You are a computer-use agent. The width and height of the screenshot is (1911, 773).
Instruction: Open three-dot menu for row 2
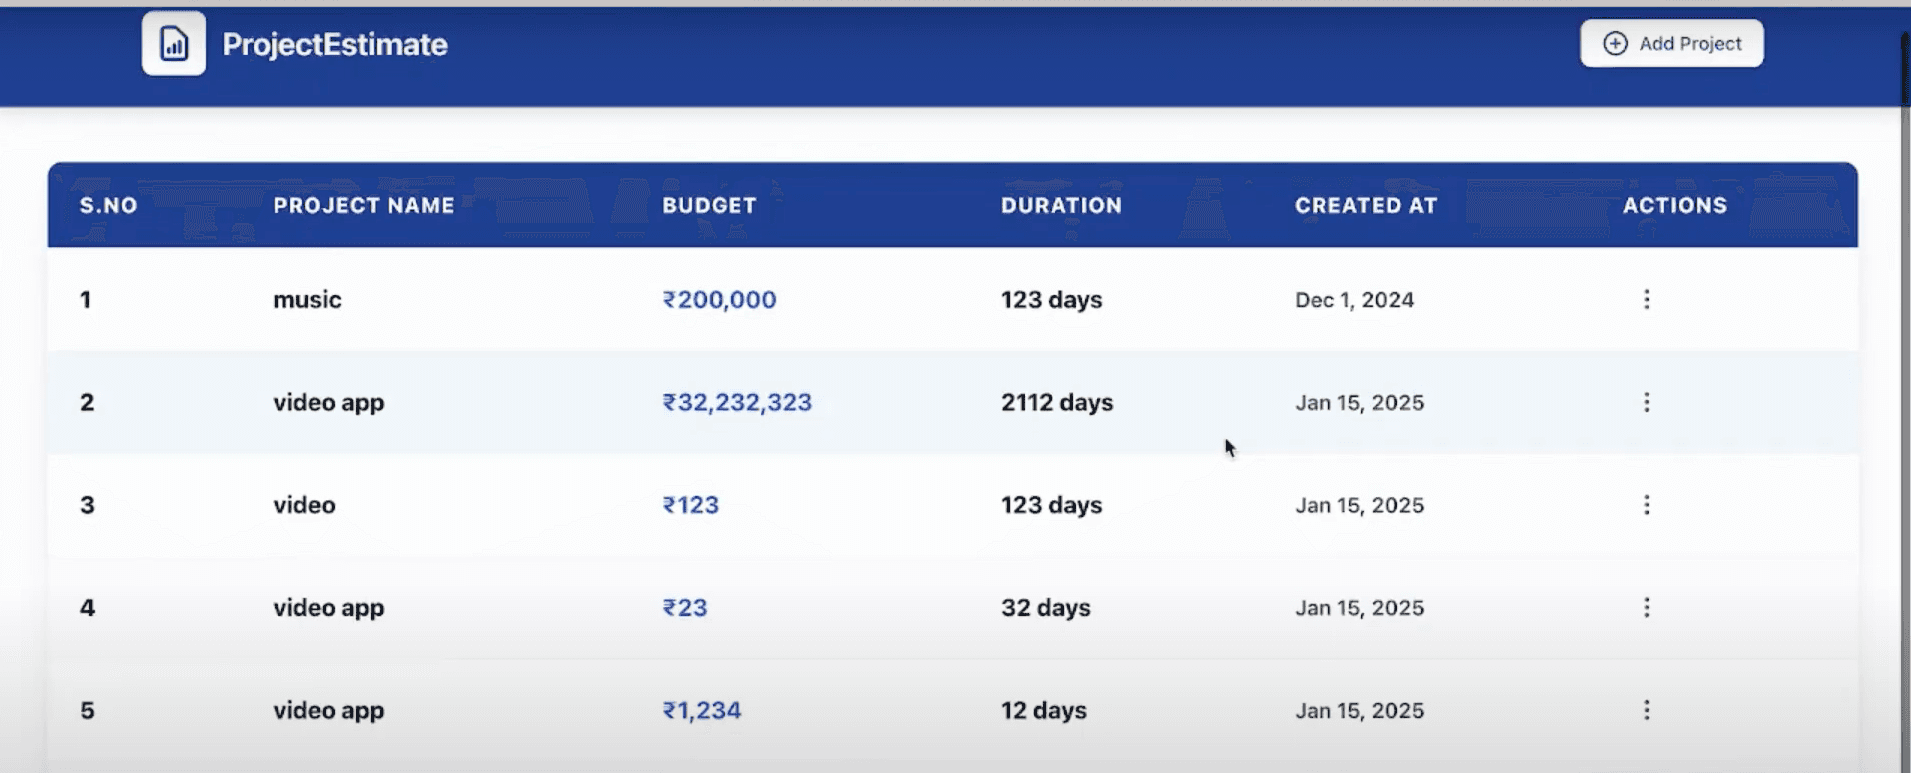click(1646, 402)
